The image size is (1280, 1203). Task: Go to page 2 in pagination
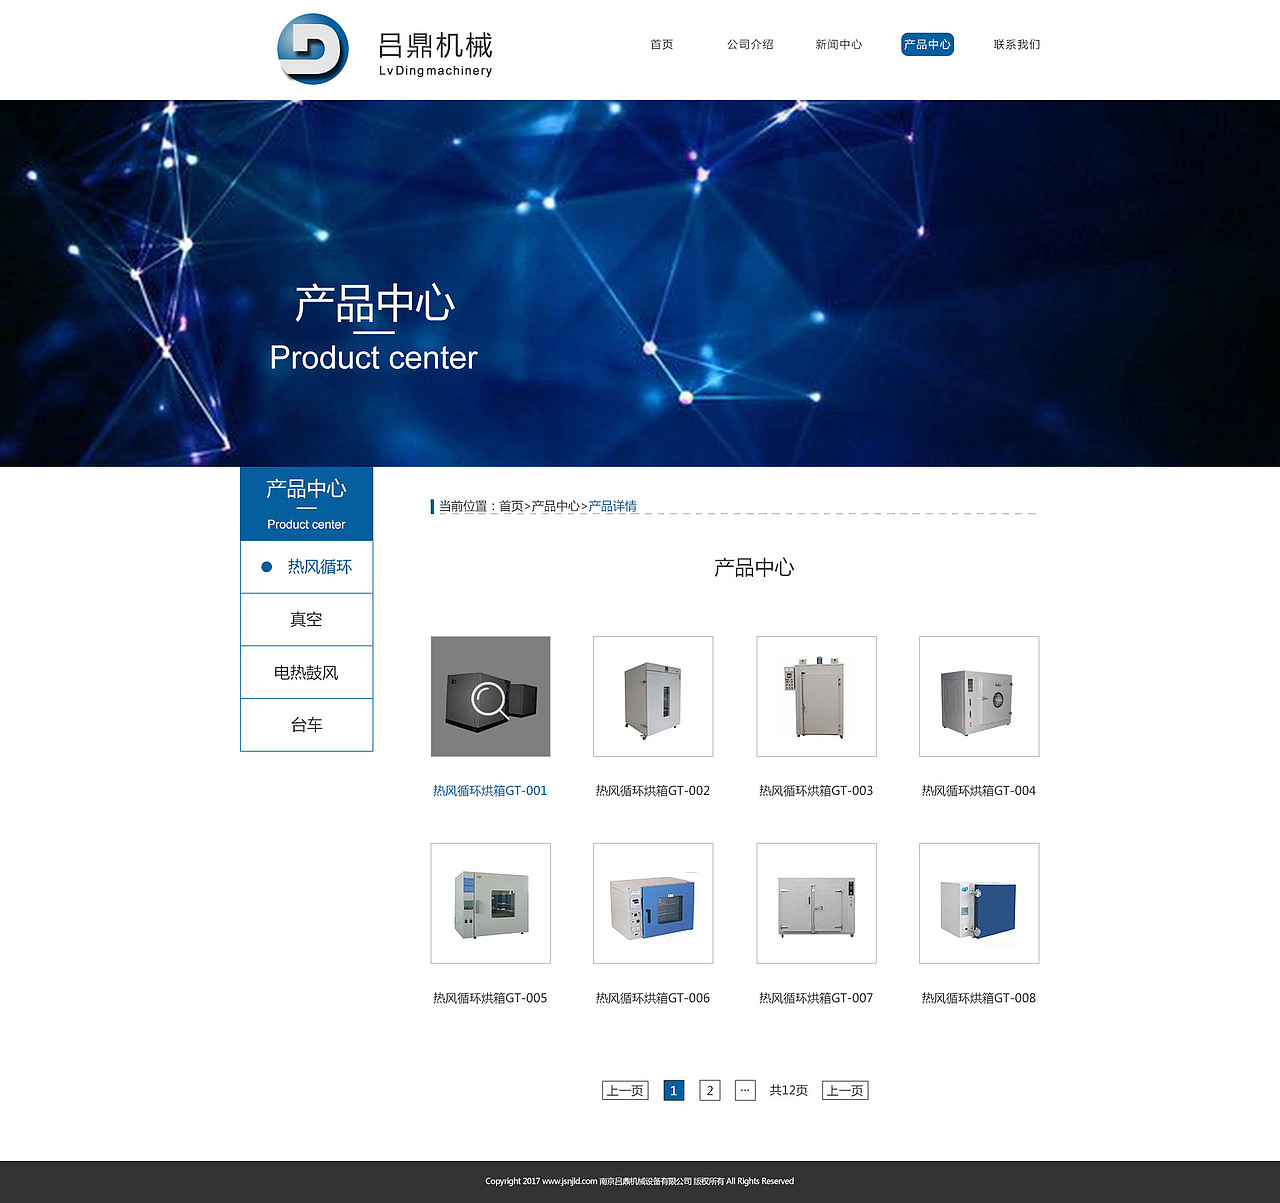pyautogui.click(x=710, y=1090)
